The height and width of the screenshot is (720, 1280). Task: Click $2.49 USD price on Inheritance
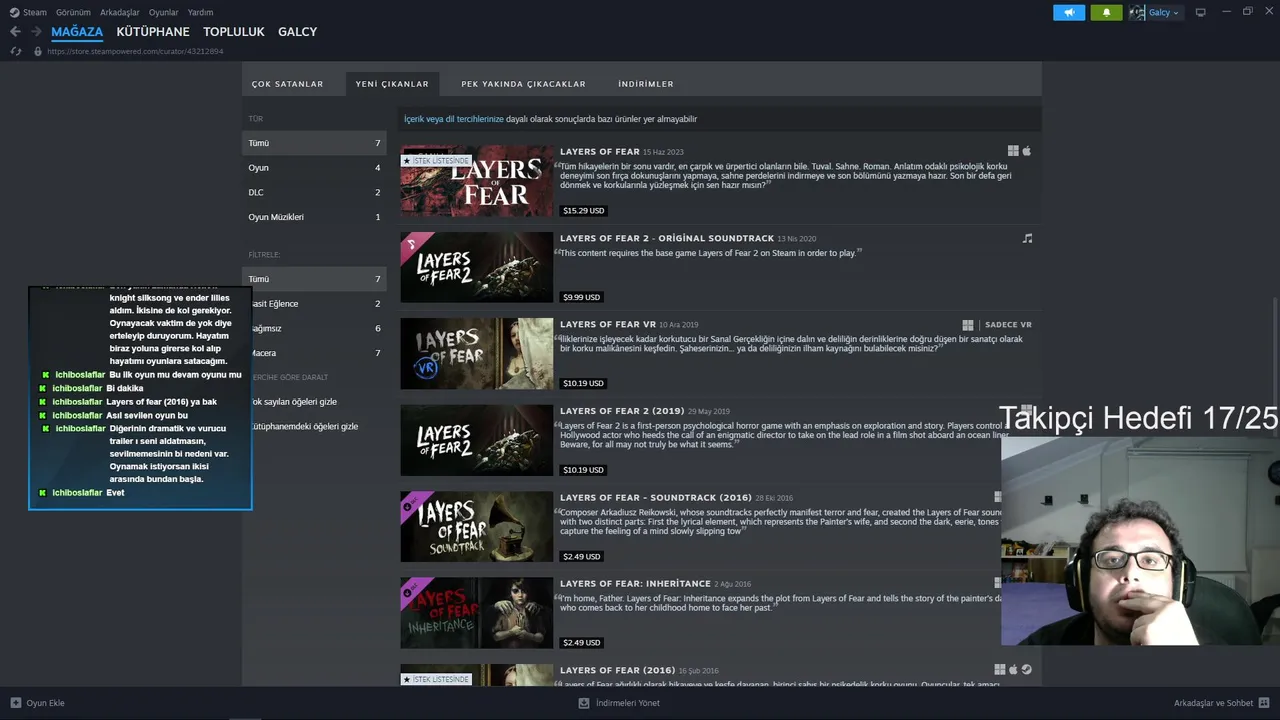pyautogui.click(x=582, y=642)
